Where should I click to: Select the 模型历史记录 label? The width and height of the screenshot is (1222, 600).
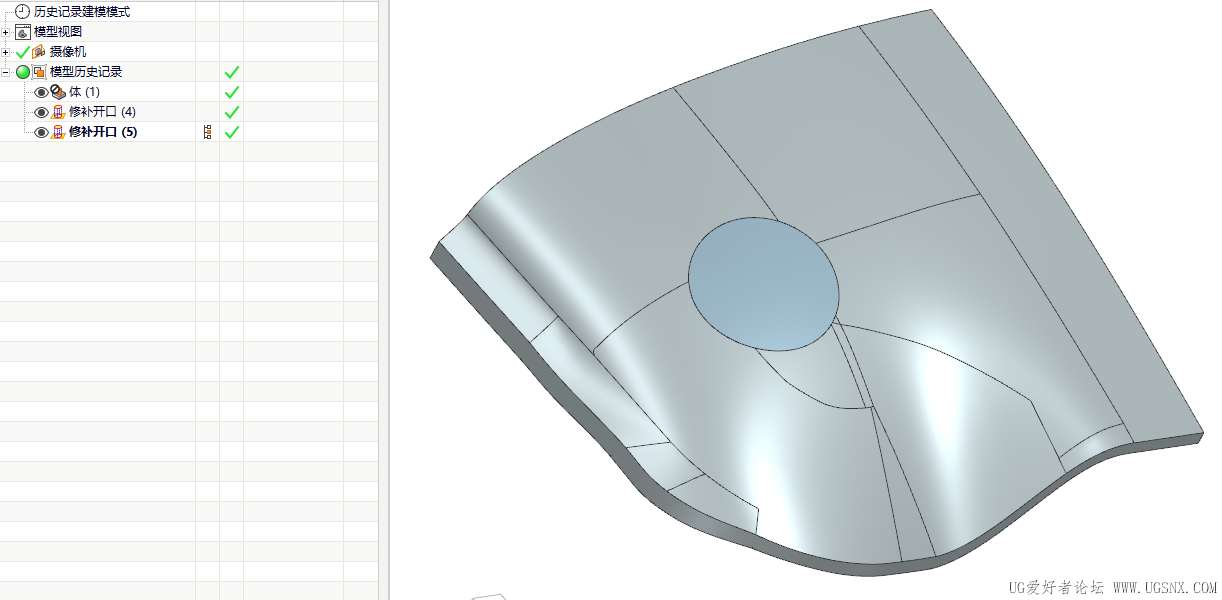point(86,72)
